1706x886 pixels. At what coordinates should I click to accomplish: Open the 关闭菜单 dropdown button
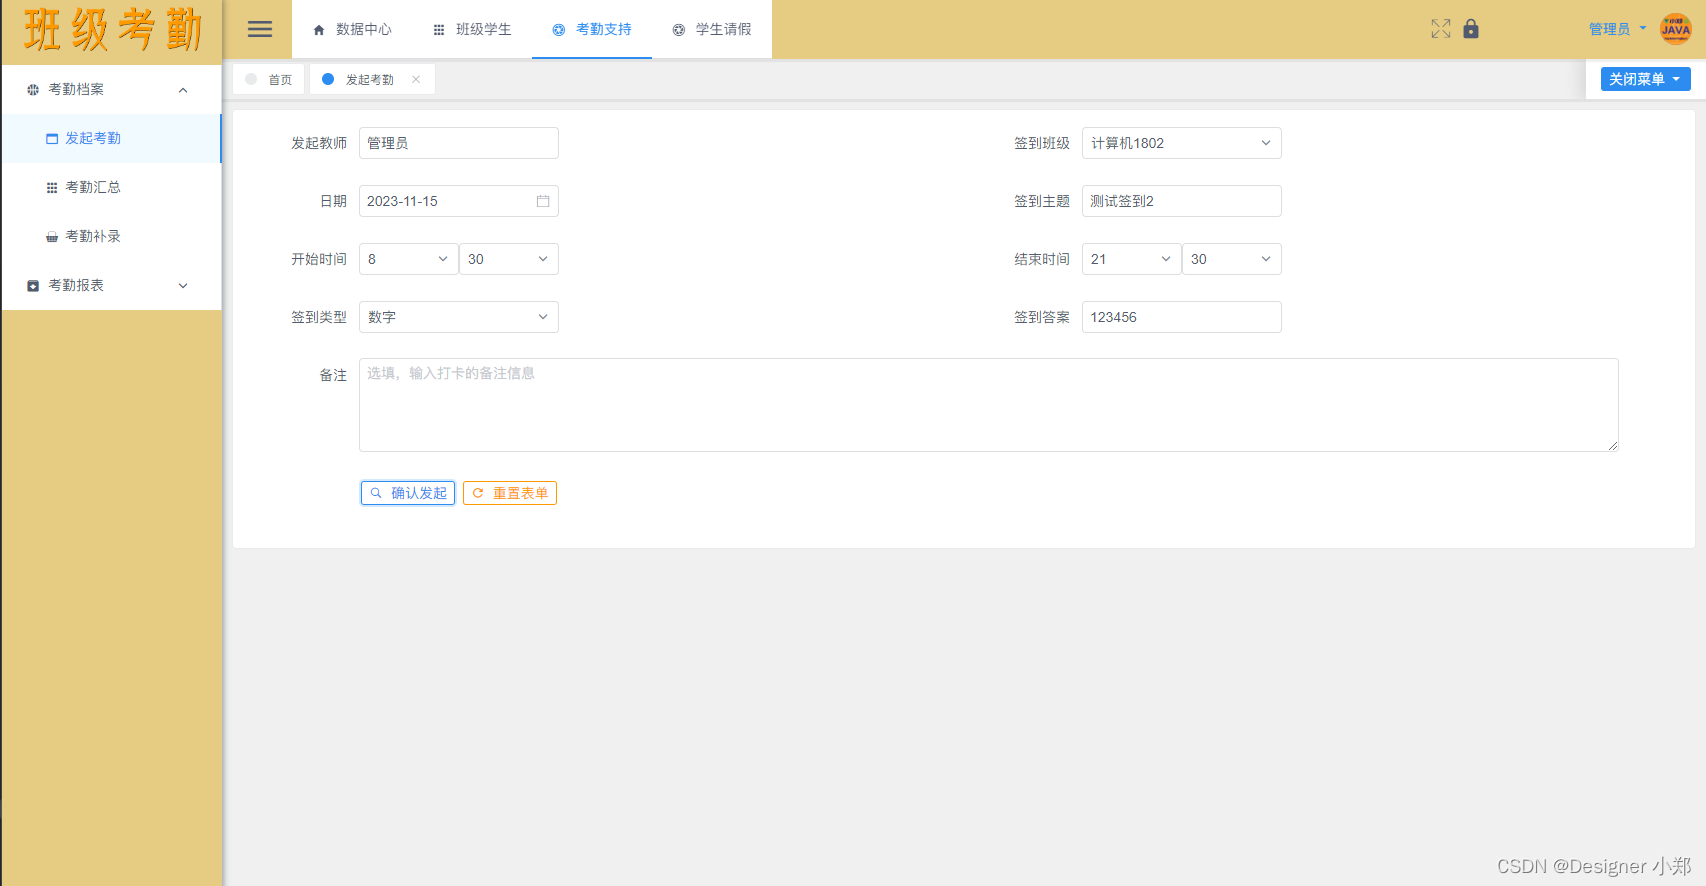pos(1645,79)
